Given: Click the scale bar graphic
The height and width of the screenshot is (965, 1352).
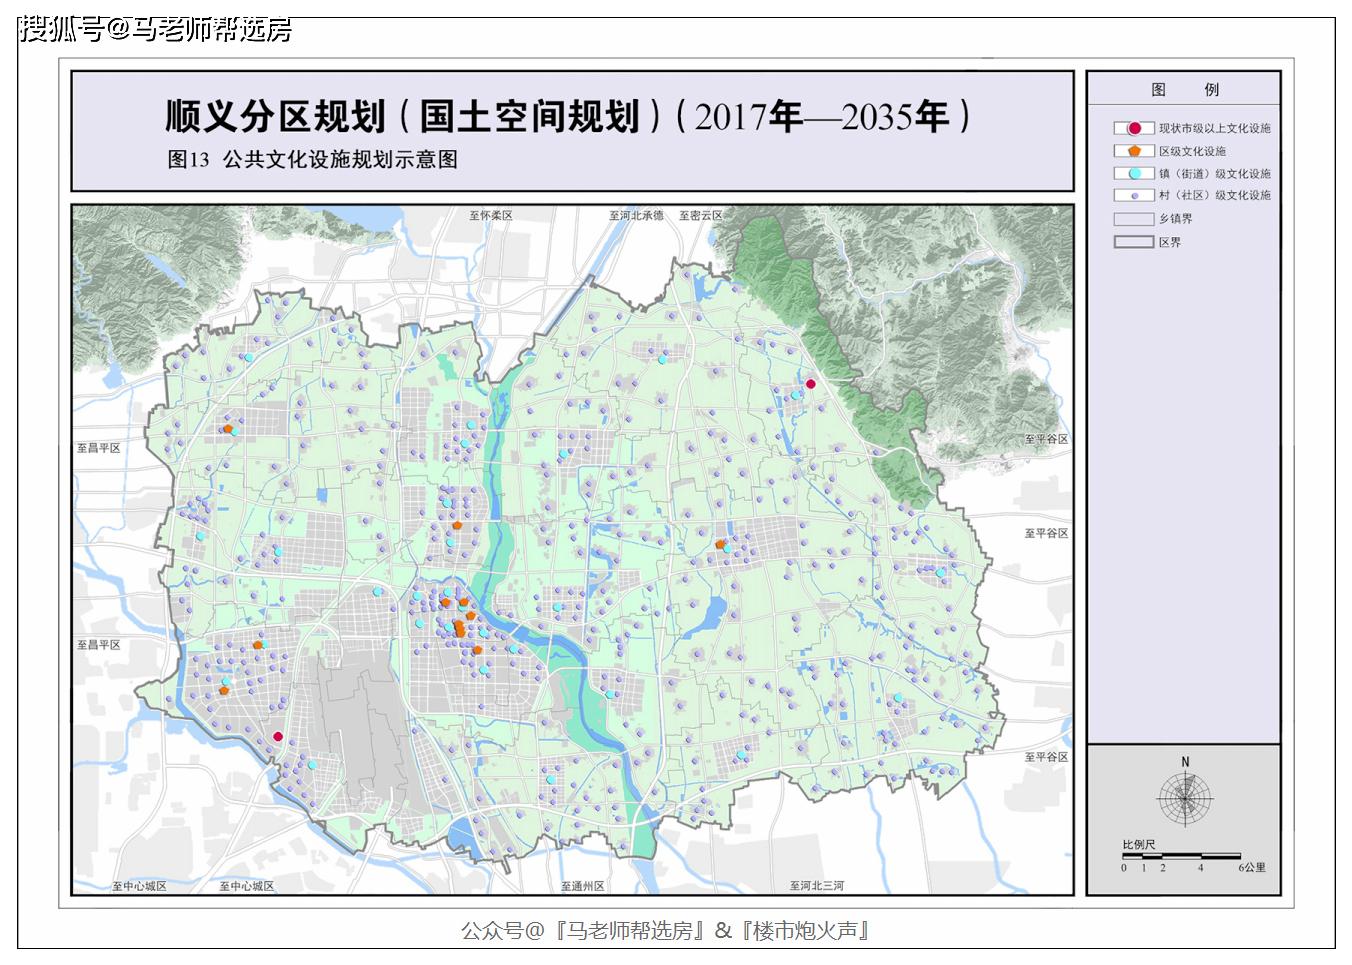Looking at the screenshot, I should tap(1181, 856).
